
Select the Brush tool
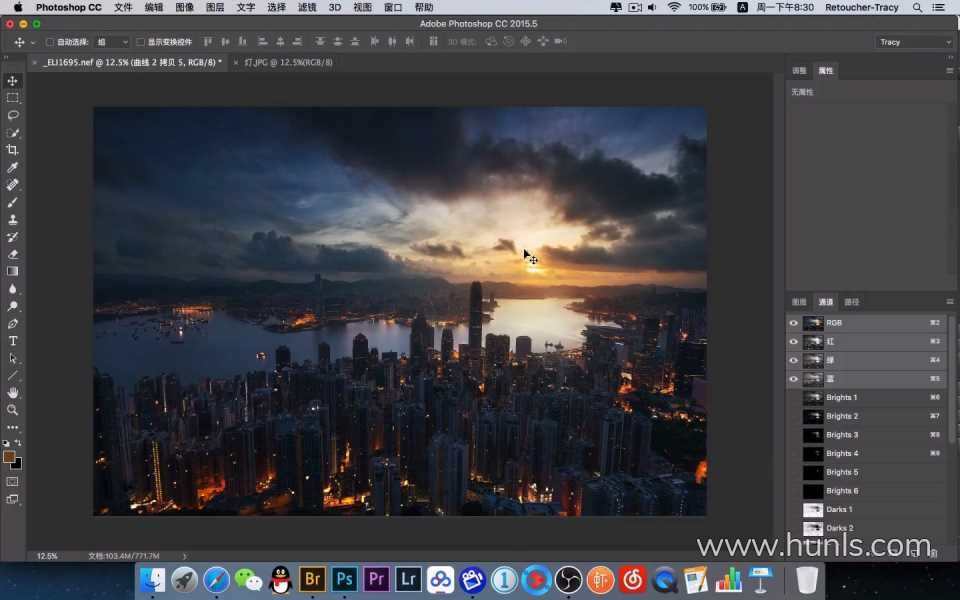click(x=12, y=202)
